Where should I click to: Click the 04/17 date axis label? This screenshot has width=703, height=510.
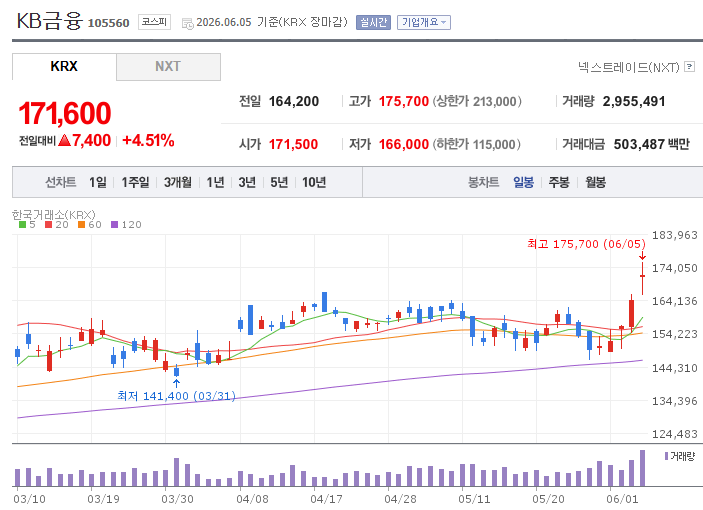coord(326,499)
